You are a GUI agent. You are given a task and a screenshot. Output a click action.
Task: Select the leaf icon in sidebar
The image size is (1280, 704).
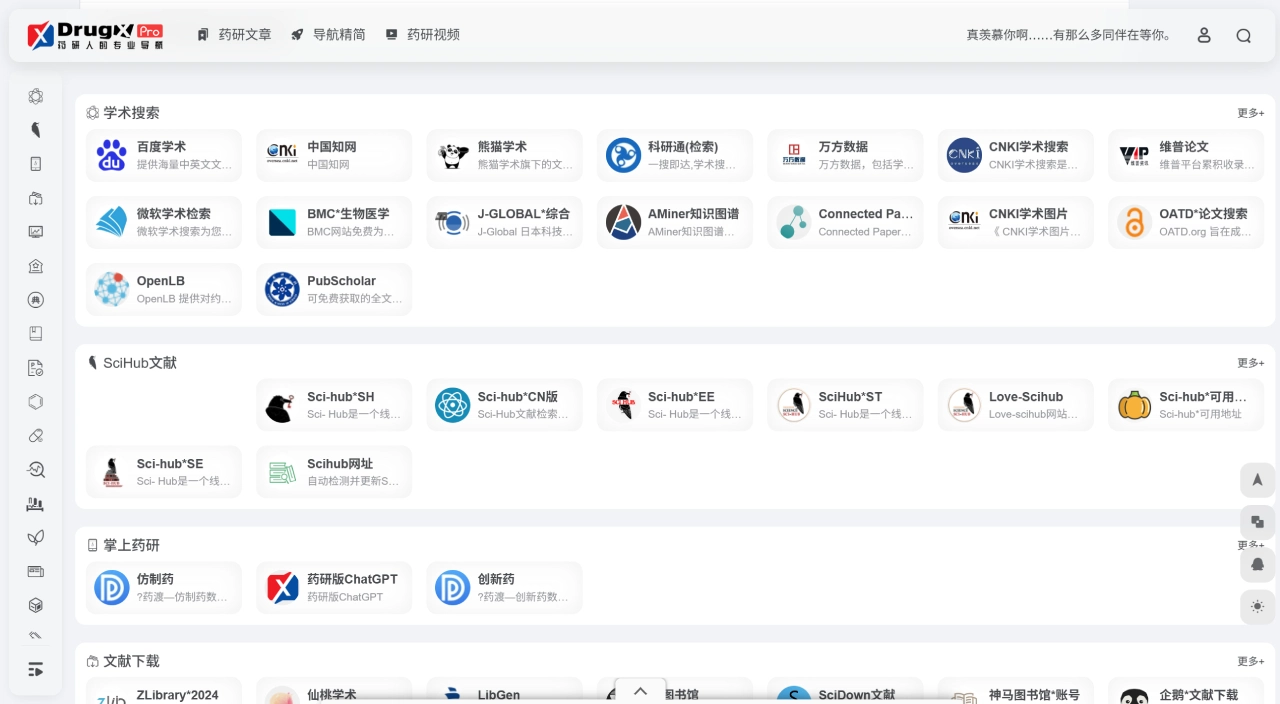pyautogui.click(x=36, y=537)
